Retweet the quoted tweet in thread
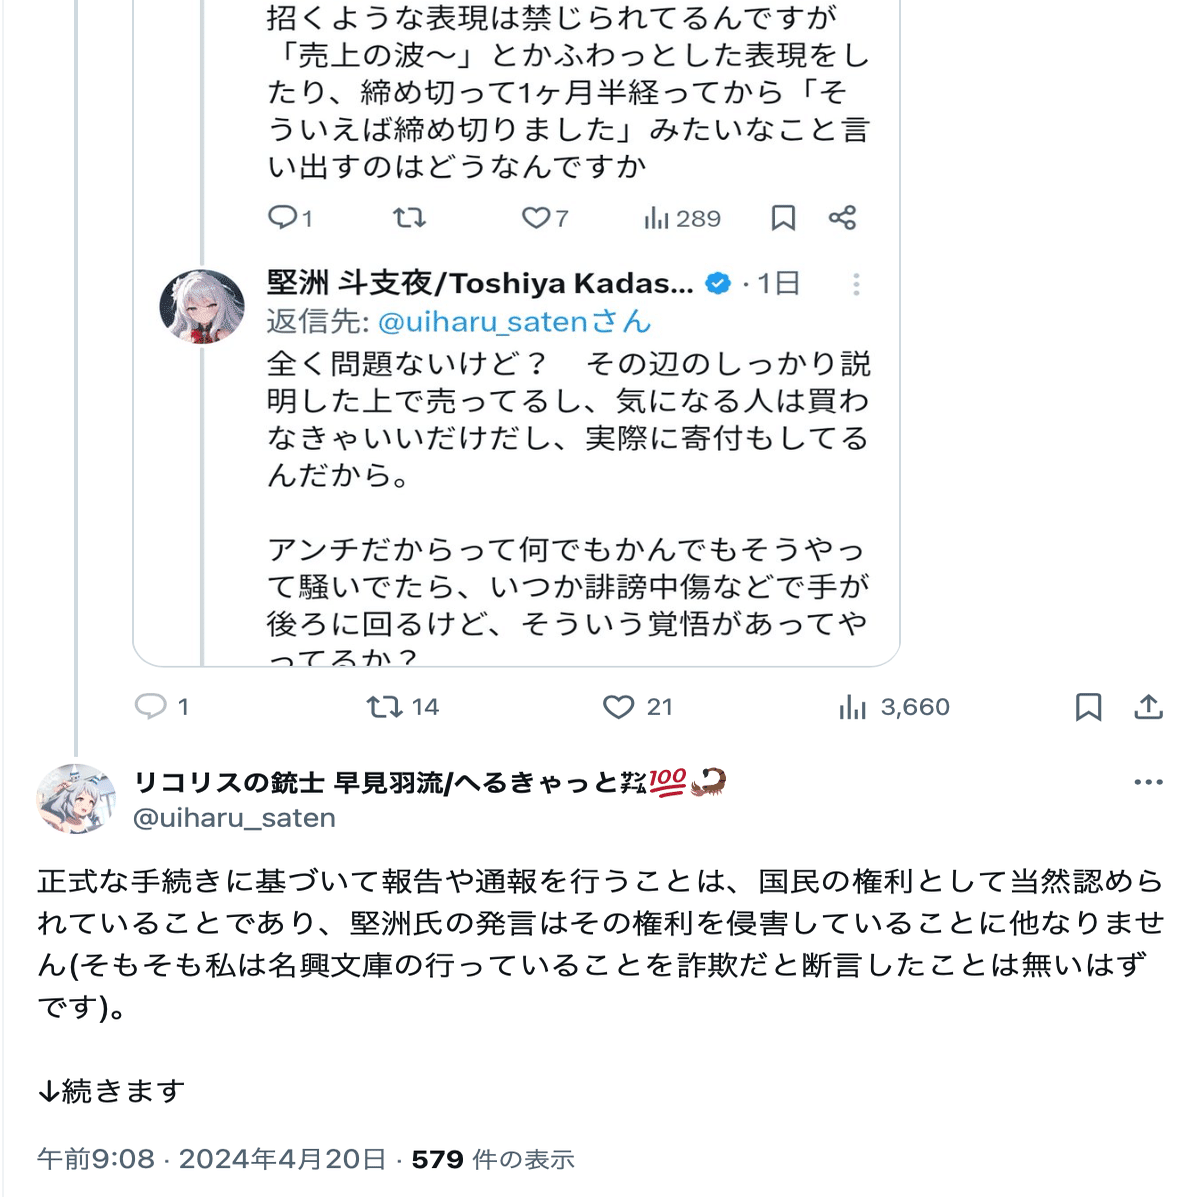 [x=409, y=218]
